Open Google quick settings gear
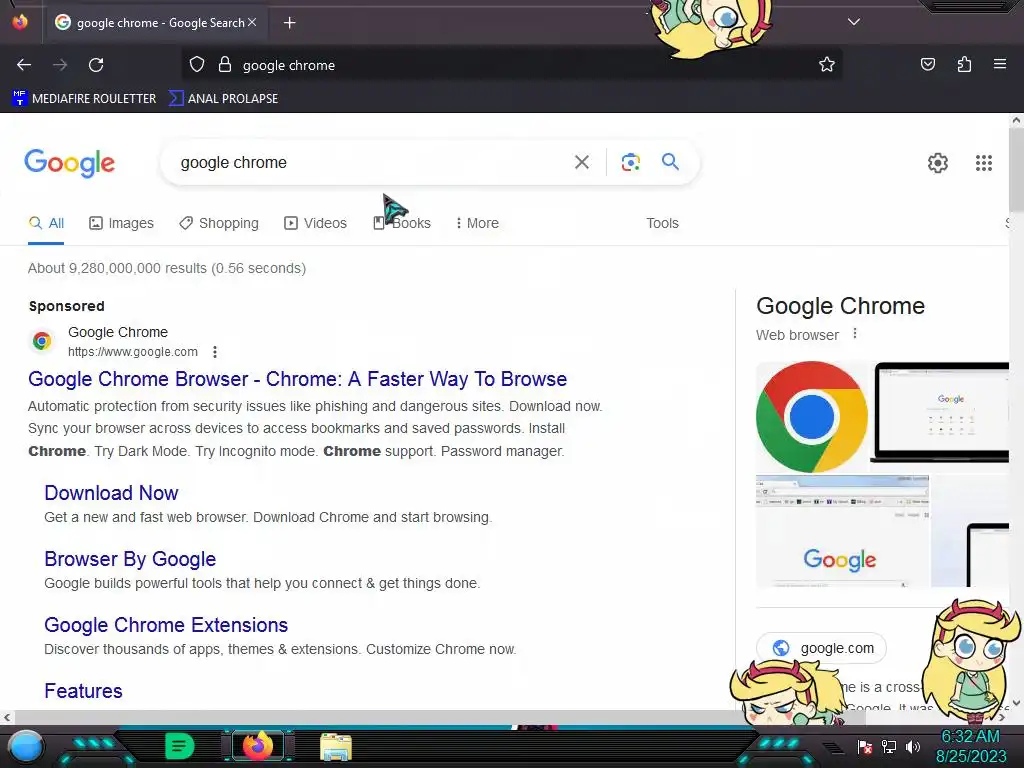 (x=938, y=163)
